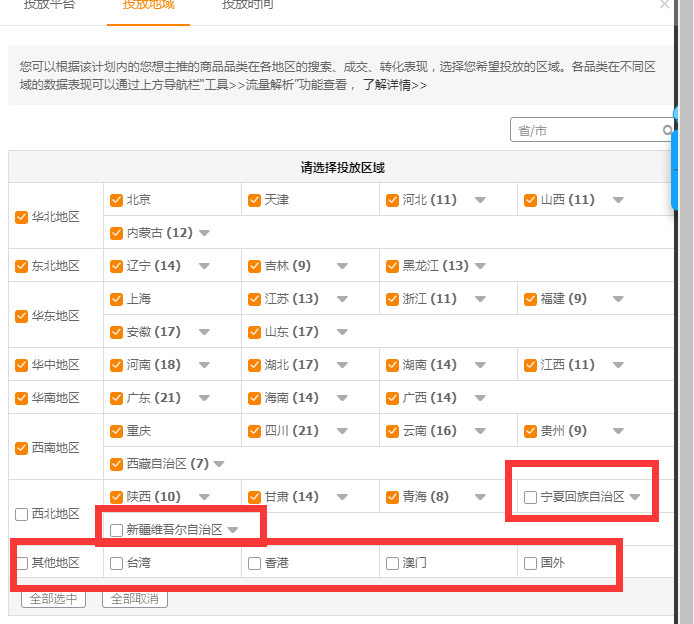Screen dimensions: 694x624
Task: Open the 西藏自治区 (7) dropdown arrow
Action: (x=219, y=464)
